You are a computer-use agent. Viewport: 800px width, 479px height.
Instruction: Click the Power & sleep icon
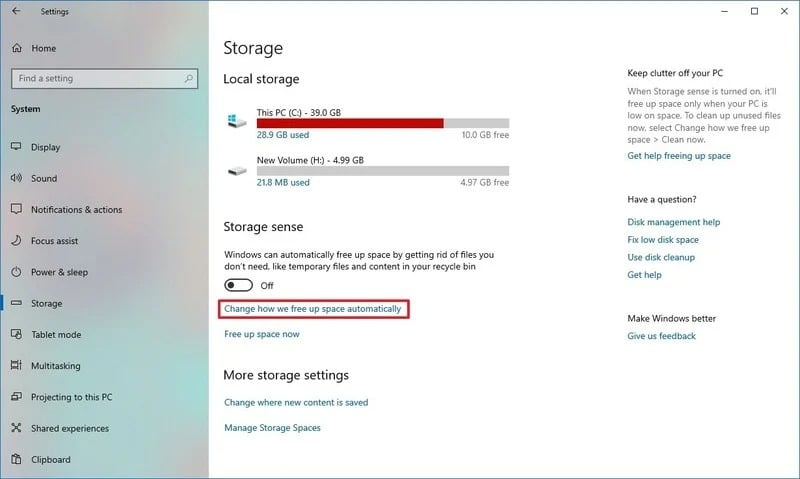coord(16,271)
